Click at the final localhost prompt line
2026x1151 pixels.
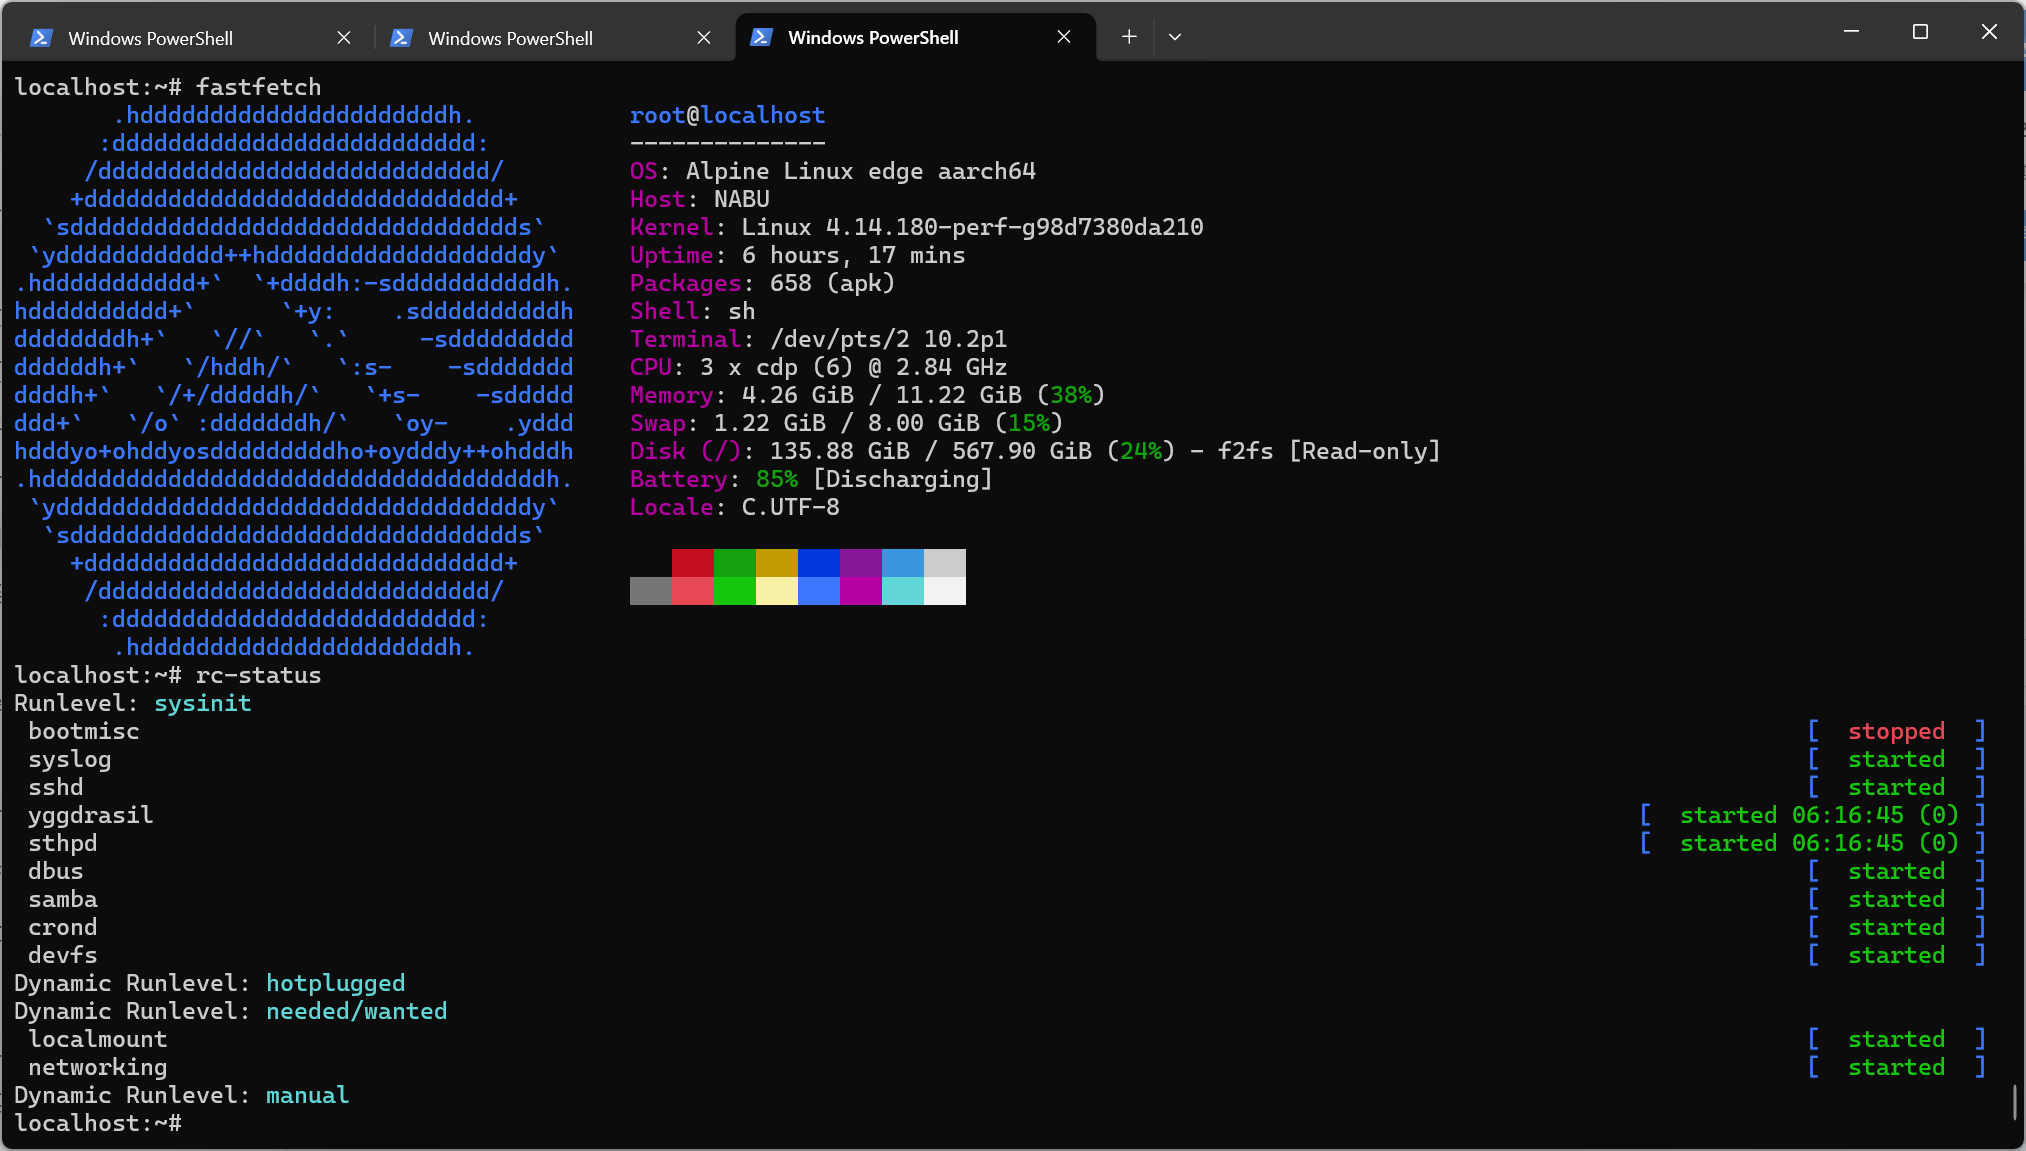click(x=98, y=1123)
